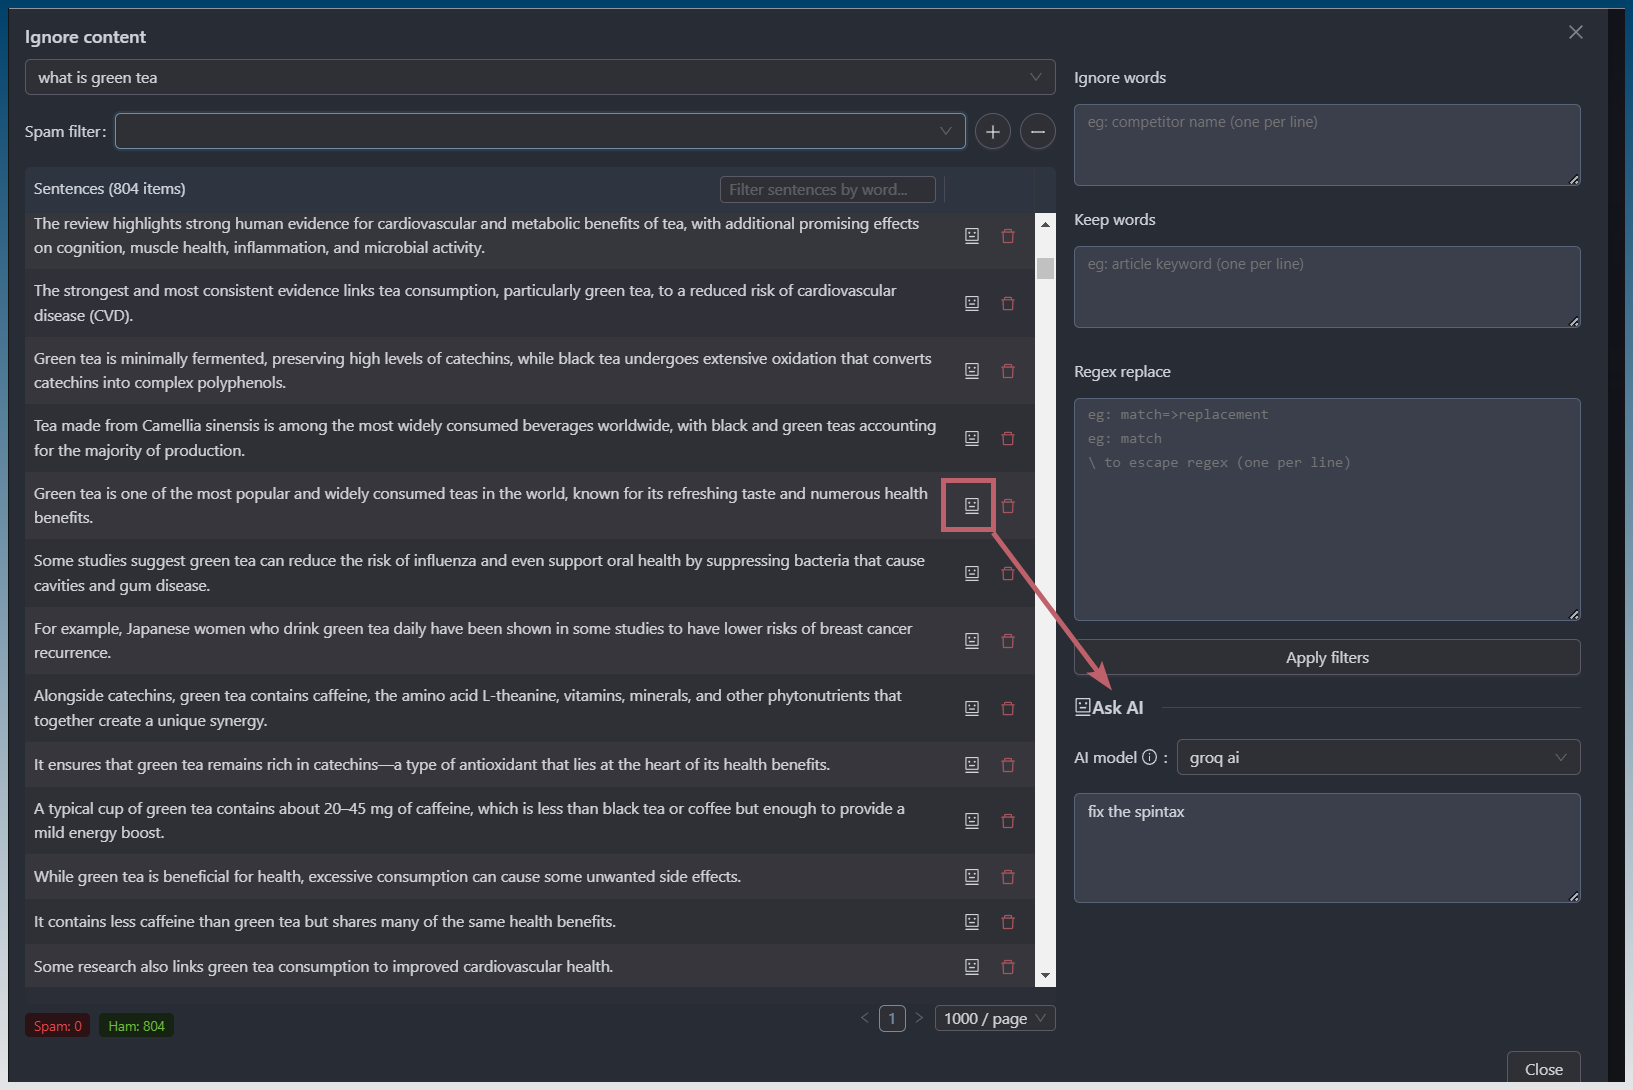Change the 1000 / page size selector
The image size is (1633, 1090).
click(x=994, y=1018)
